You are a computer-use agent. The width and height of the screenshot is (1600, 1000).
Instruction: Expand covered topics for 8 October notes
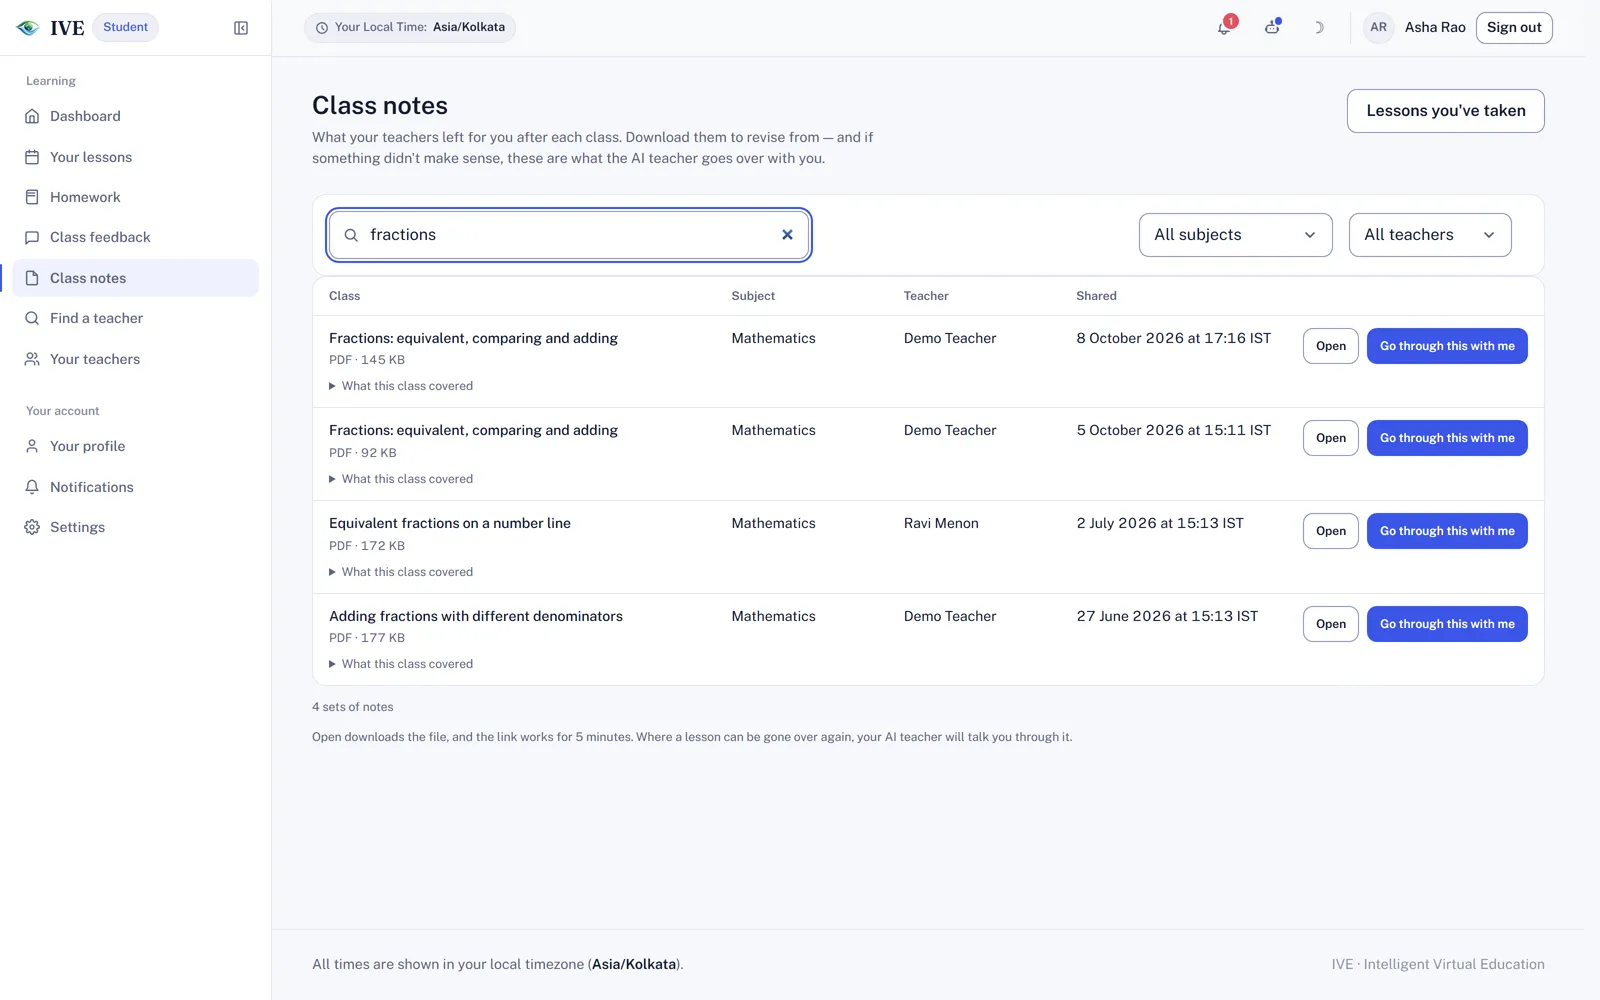[x=401, y=386]
